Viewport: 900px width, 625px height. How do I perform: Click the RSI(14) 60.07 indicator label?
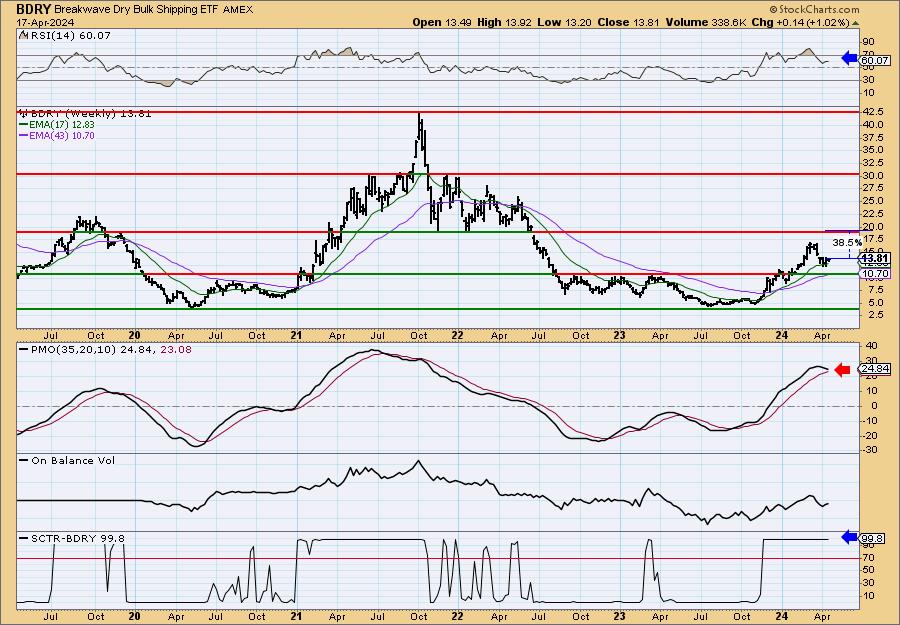coord(69,36)
